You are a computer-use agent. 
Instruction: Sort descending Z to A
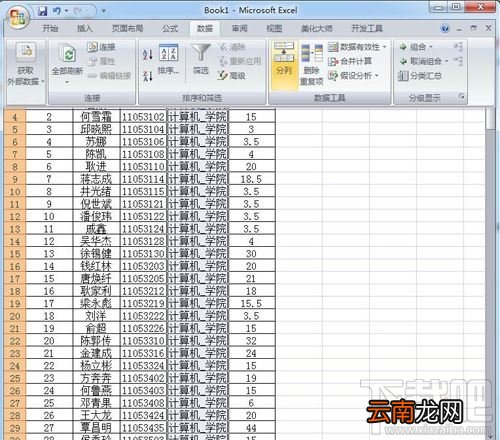[x=148, y=76]
